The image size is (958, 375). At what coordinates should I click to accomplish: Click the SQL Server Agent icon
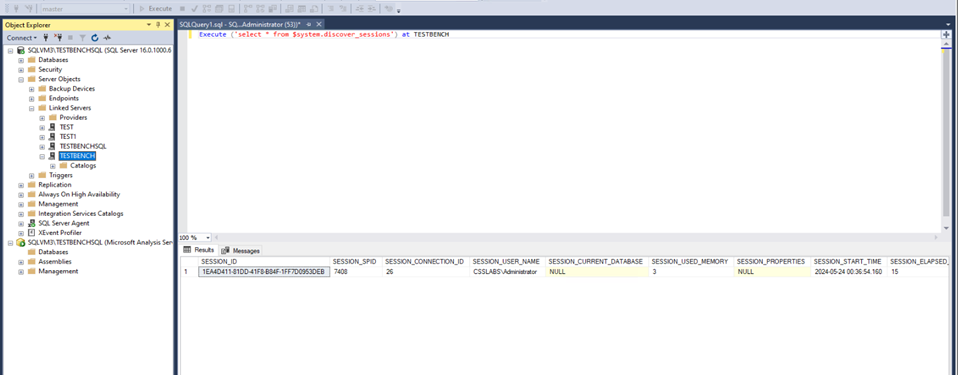coord(31,223)
